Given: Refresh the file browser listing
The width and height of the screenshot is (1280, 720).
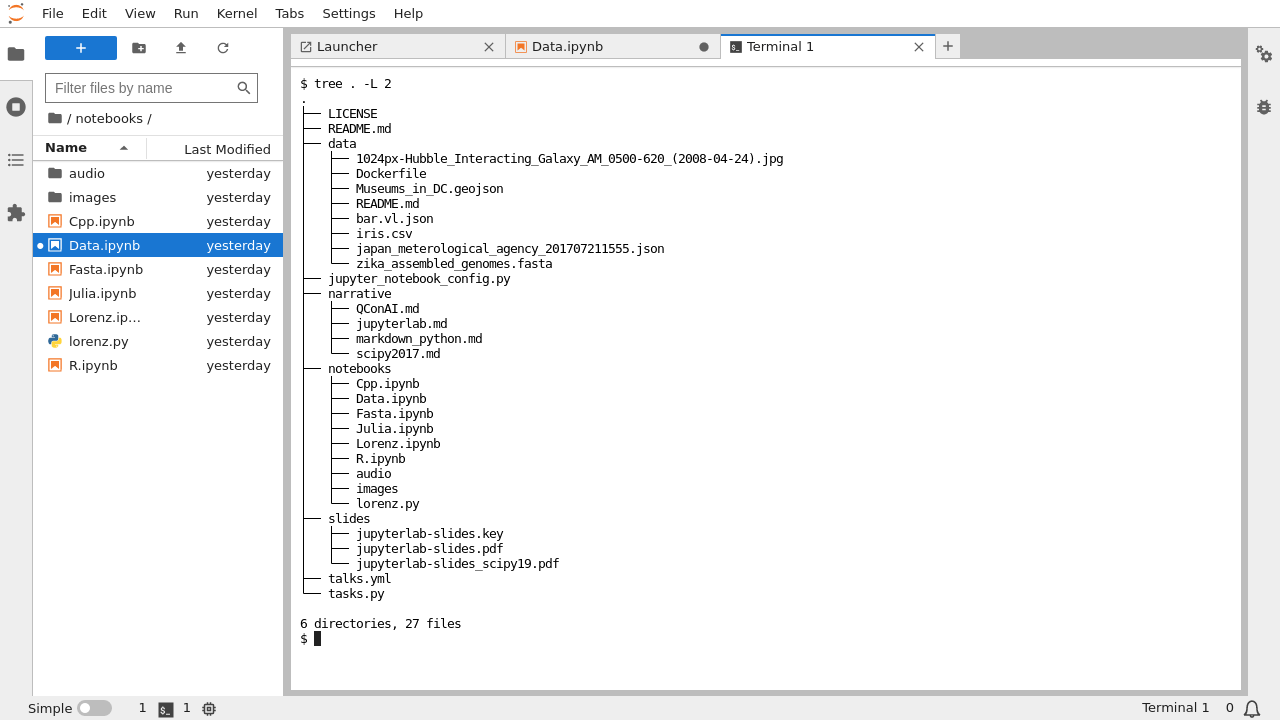Looking at the screenshot, I should 223,47.
